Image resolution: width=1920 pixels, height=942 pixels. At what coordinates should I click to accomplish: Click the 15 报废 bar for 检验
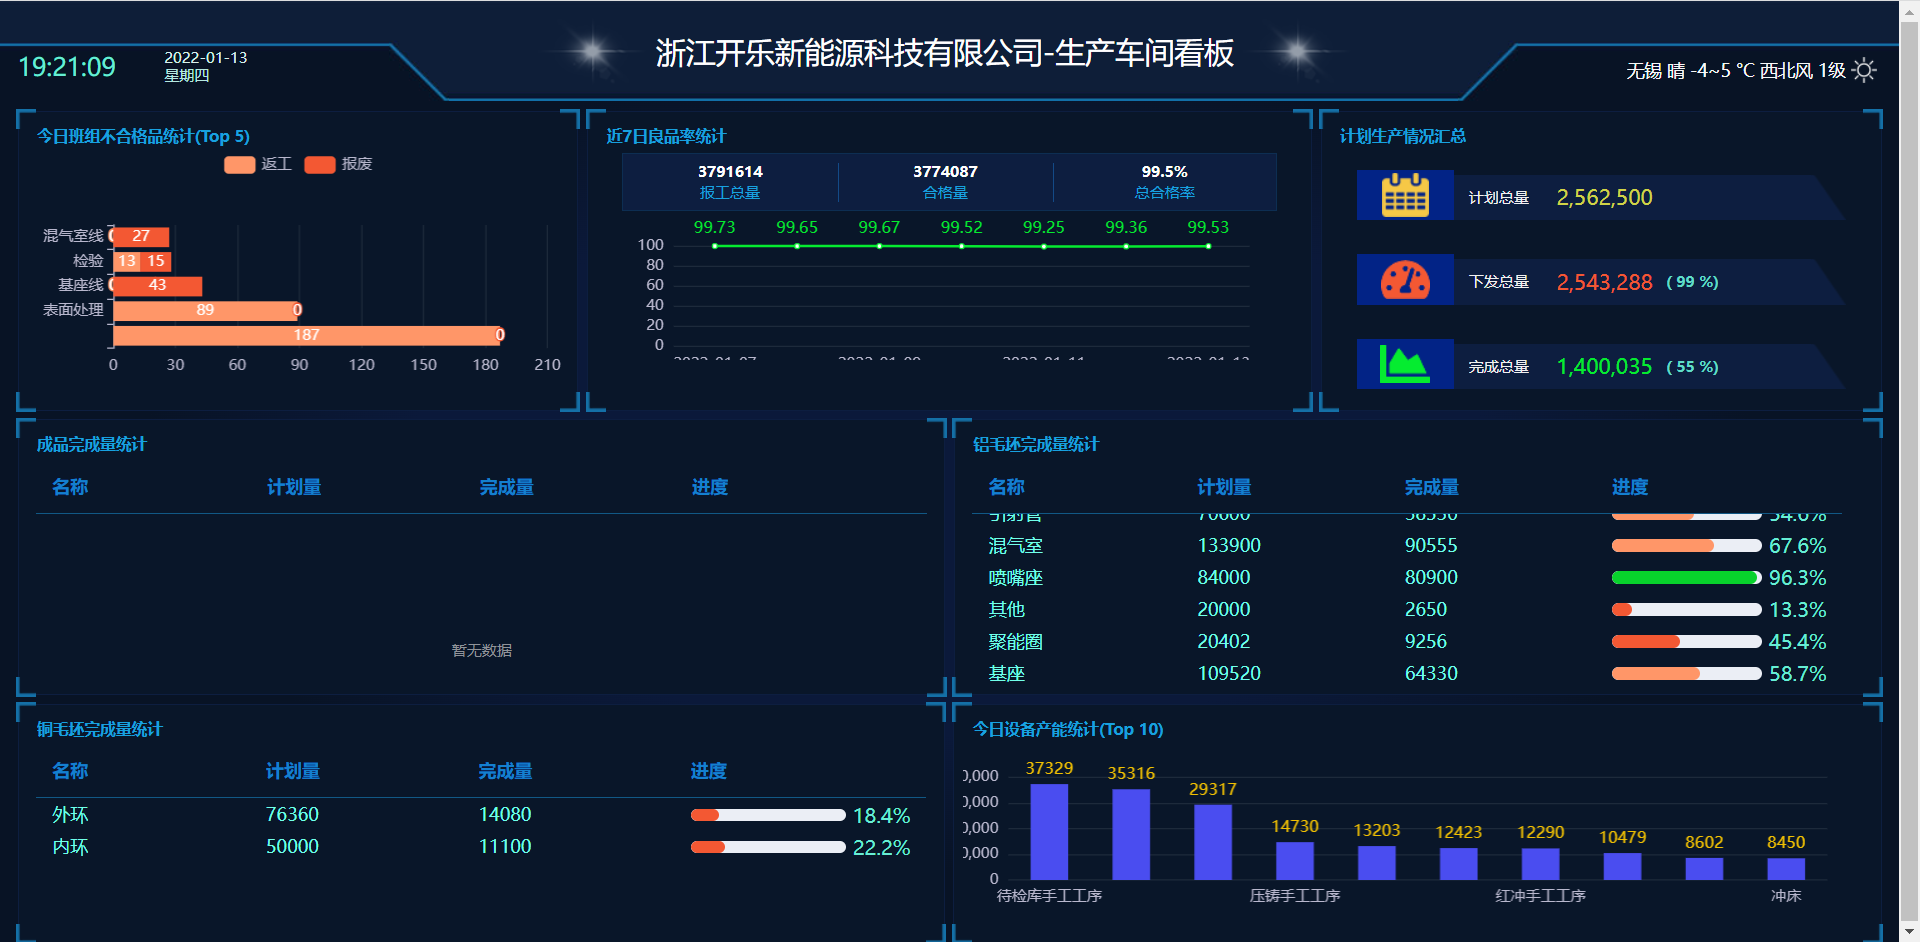(x=156, y=261)
